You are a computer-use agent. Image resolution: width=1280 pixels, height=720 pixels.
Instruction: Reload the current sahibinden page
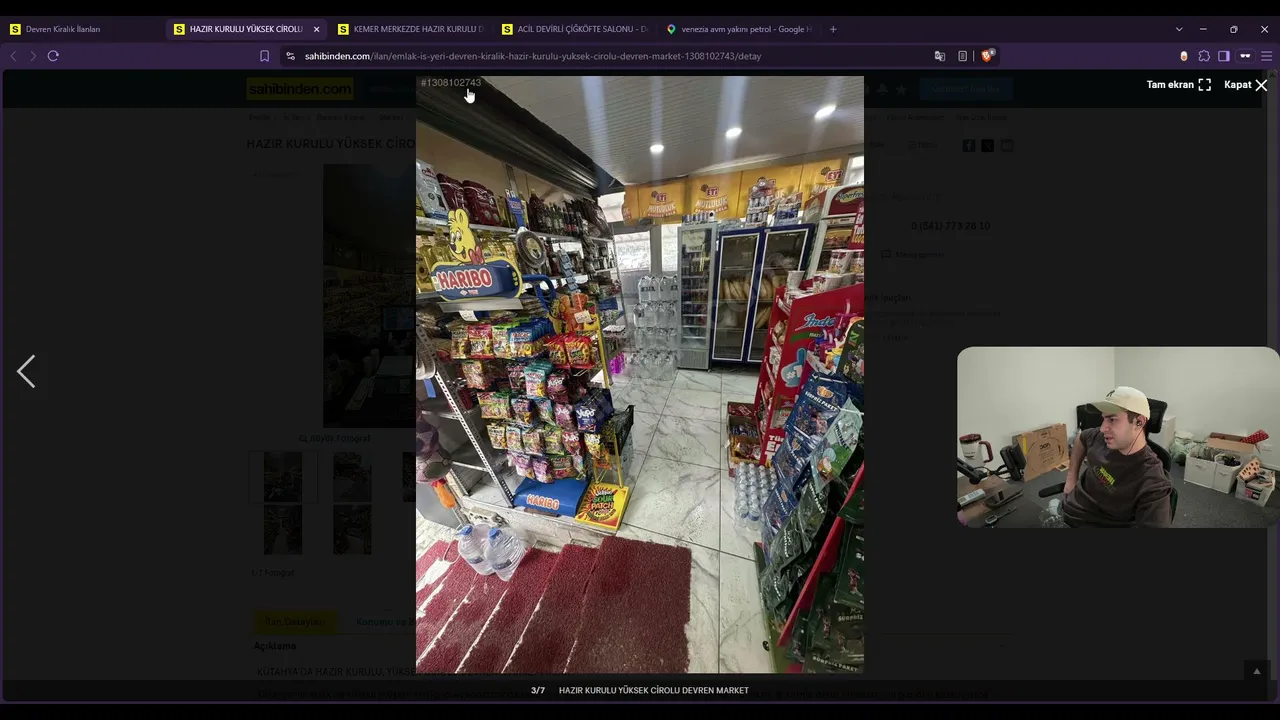point(53,56)
